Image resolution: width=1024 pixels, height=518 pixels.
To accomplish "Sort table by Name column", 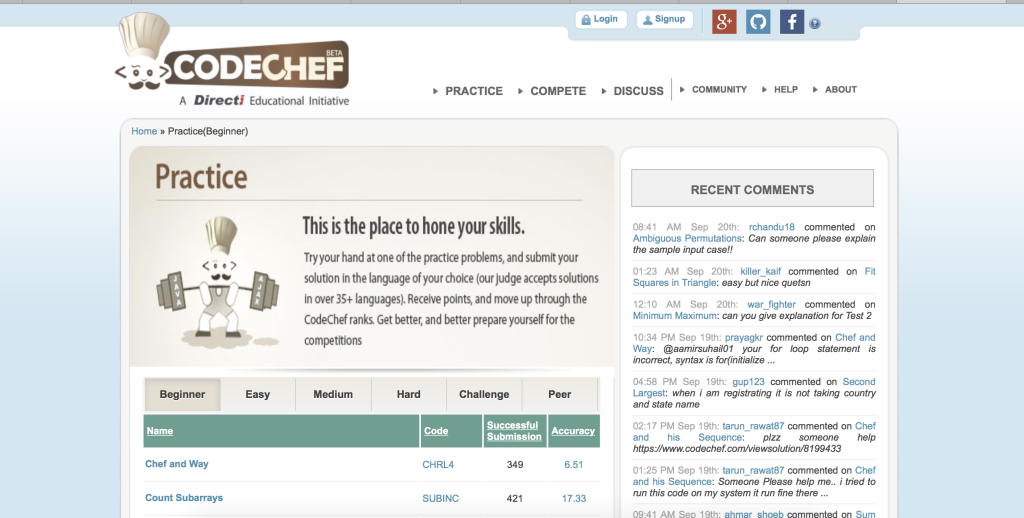I will [x=159, y=431].
